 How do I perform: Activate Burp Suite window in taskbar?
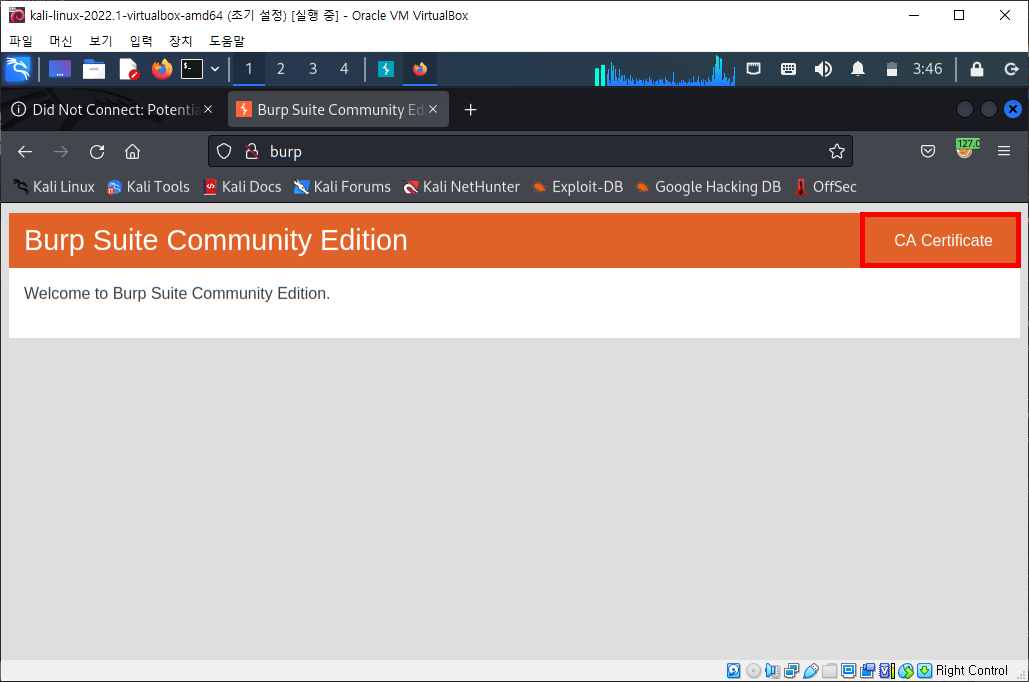(386, 69)
